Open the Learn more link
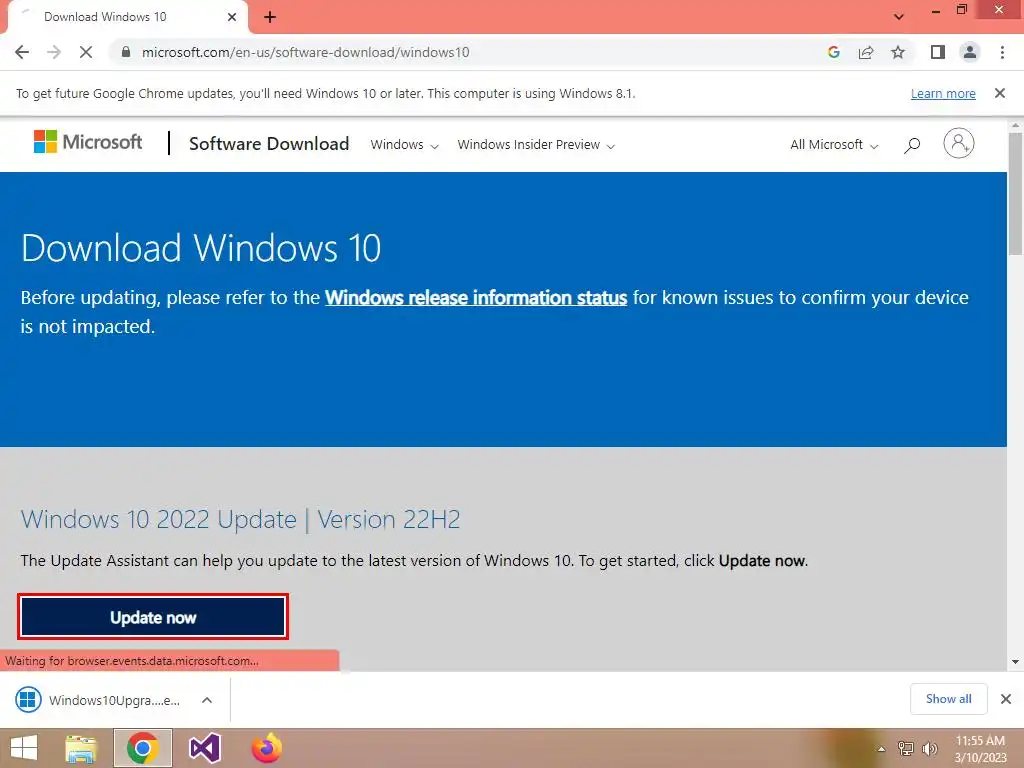Viewport: 1024px width, 768px height. coord(943,93)
